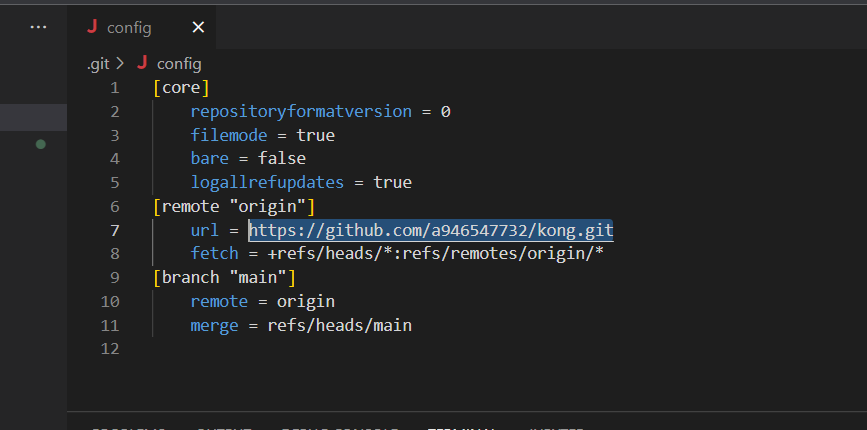This screenshot has width=867, height=430.
Task: Click the J file icon in the breadcrumb
Action: (142, 63)
